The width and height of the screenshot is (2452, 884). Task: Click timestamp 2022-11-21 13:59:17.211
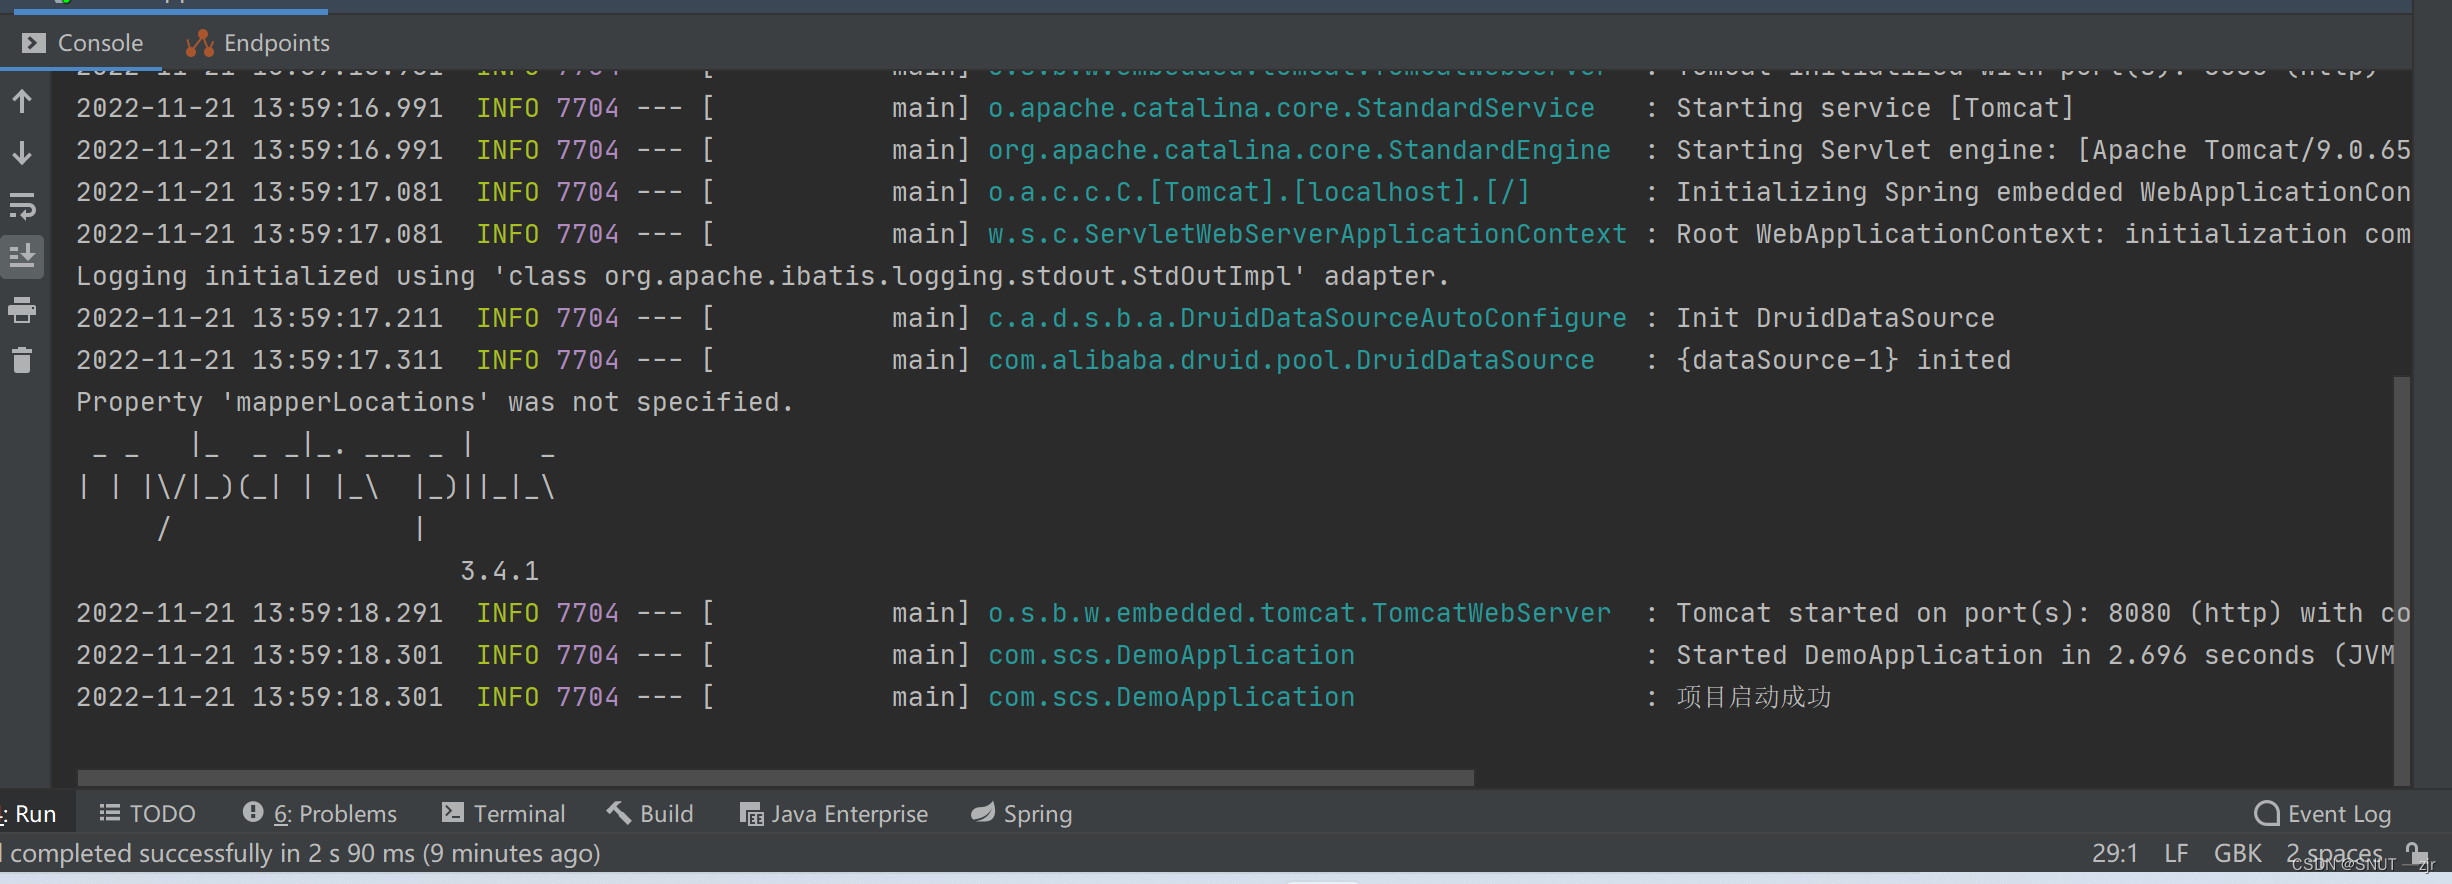coord(259,318)
